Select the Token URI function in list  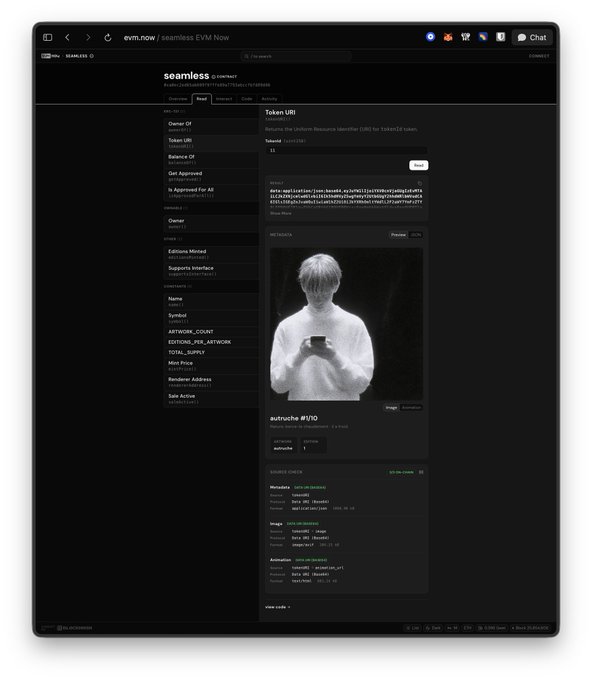pyautogui.click(x=211, y=143)
